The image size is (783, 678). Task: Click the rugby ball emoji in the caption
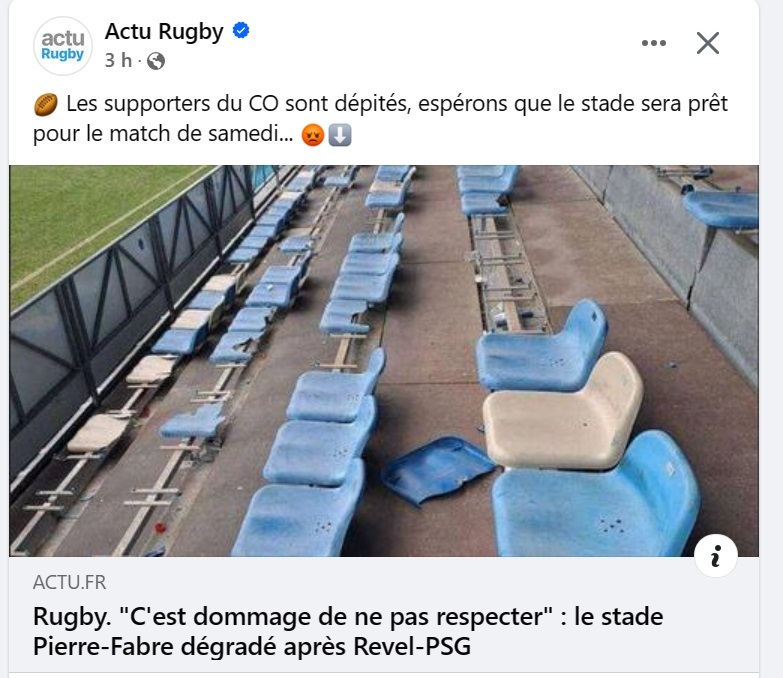tap(45, 105)
